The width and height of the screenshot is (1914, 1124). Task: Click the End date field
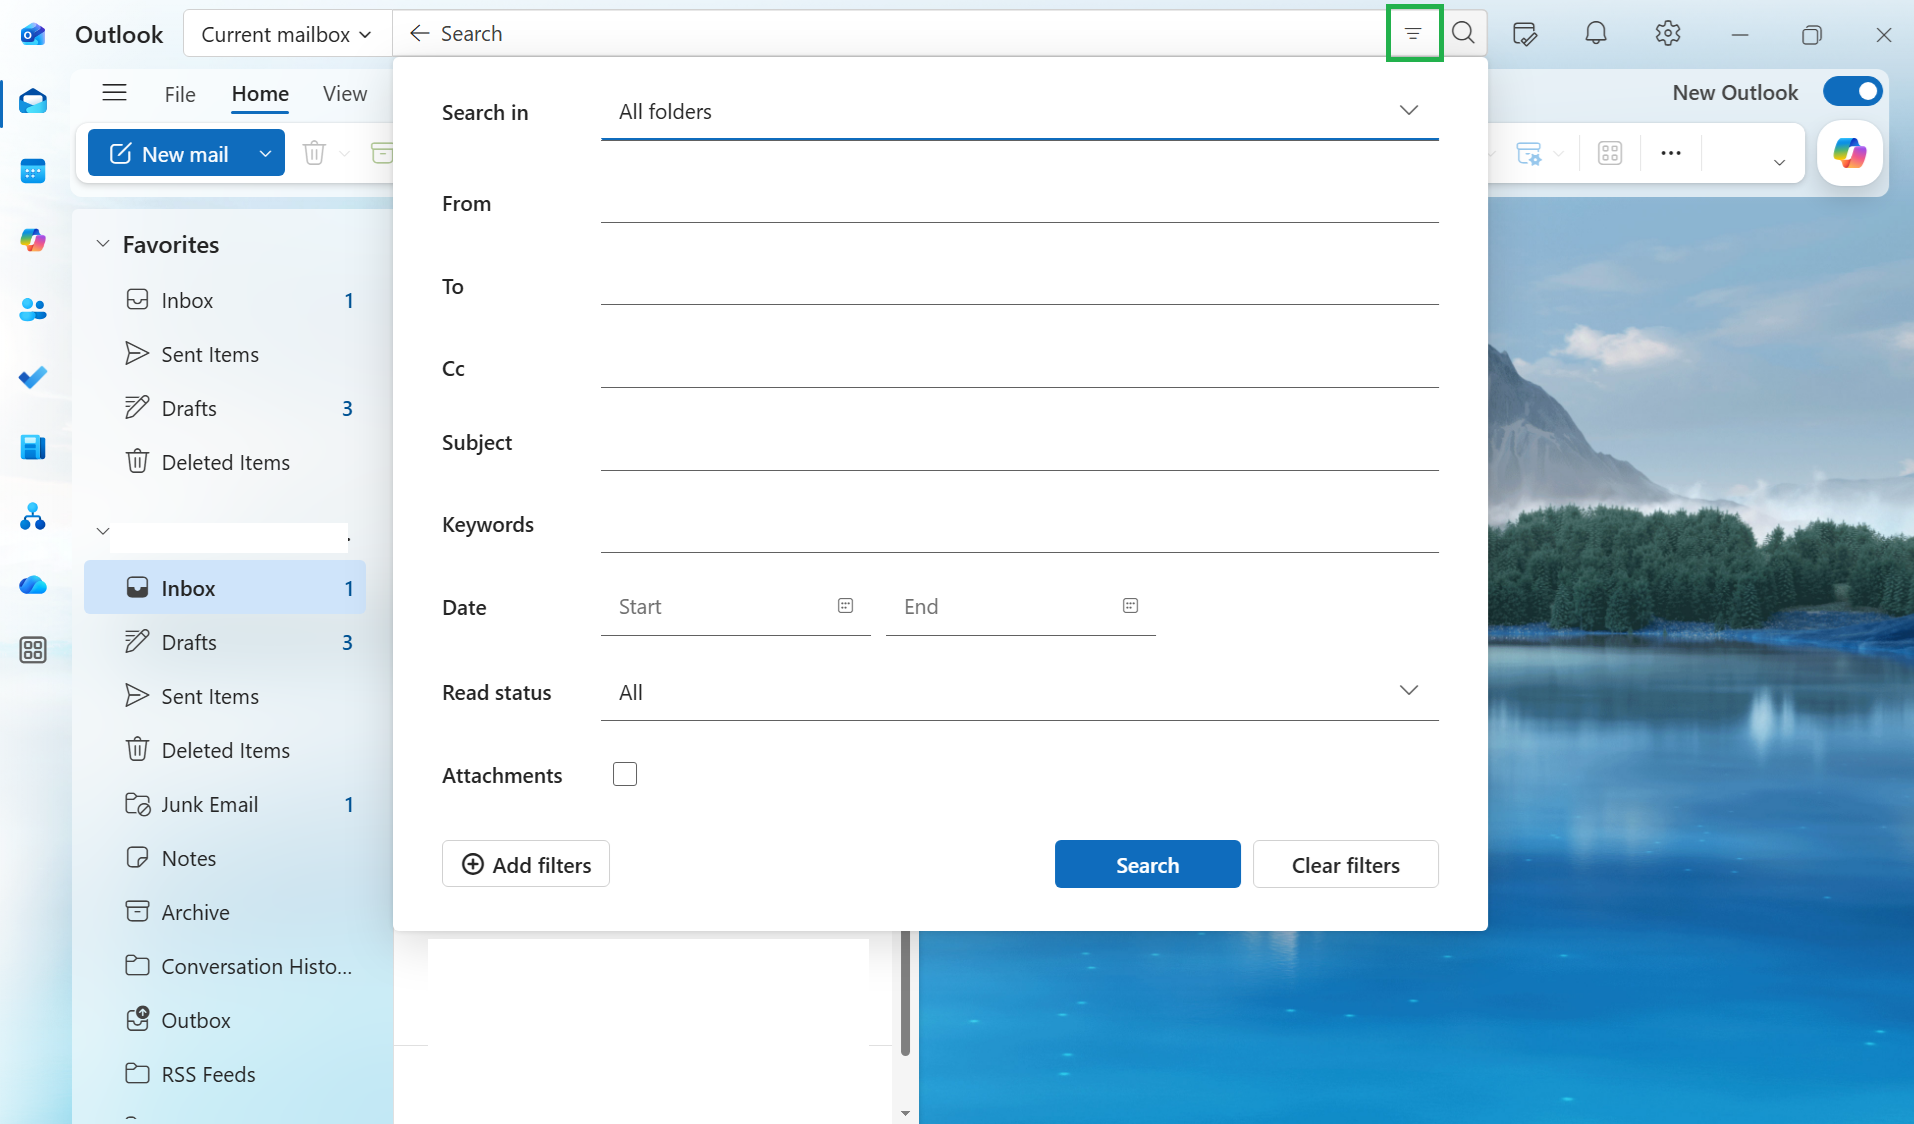(1021, 607)
